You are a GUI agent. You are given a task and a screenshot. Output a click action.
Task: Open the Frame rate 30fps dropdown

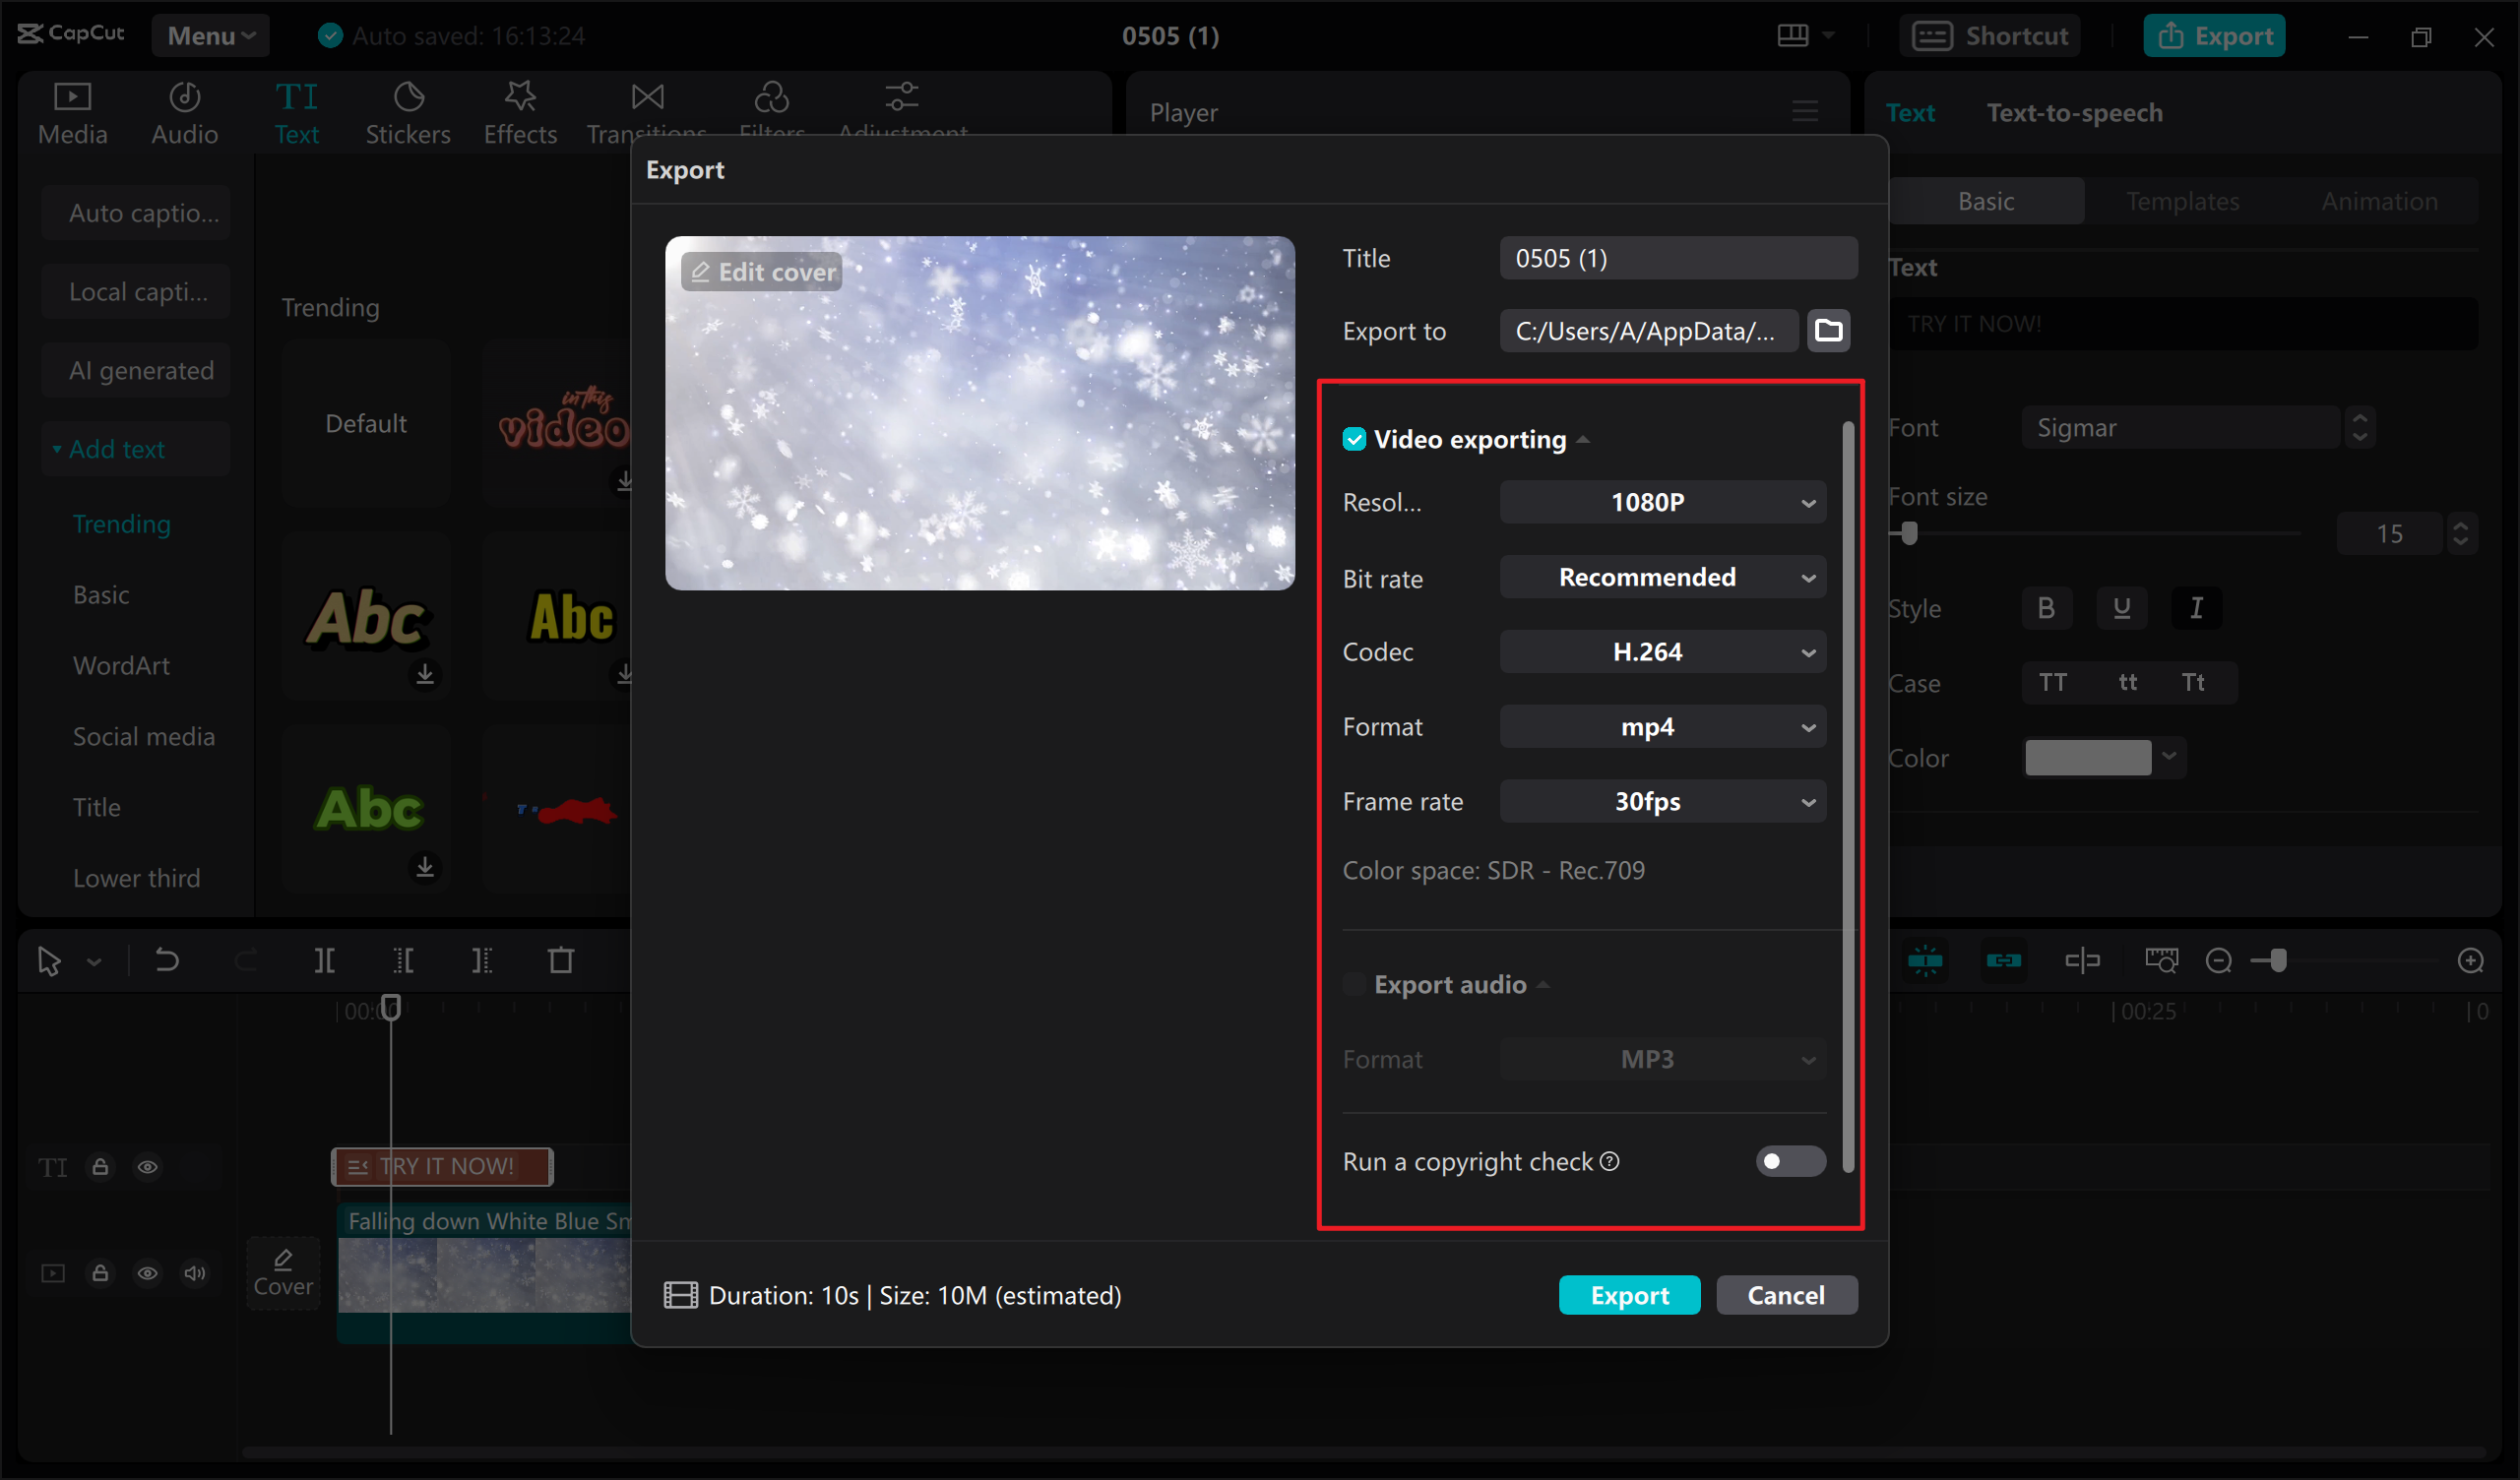(1662, 802)
